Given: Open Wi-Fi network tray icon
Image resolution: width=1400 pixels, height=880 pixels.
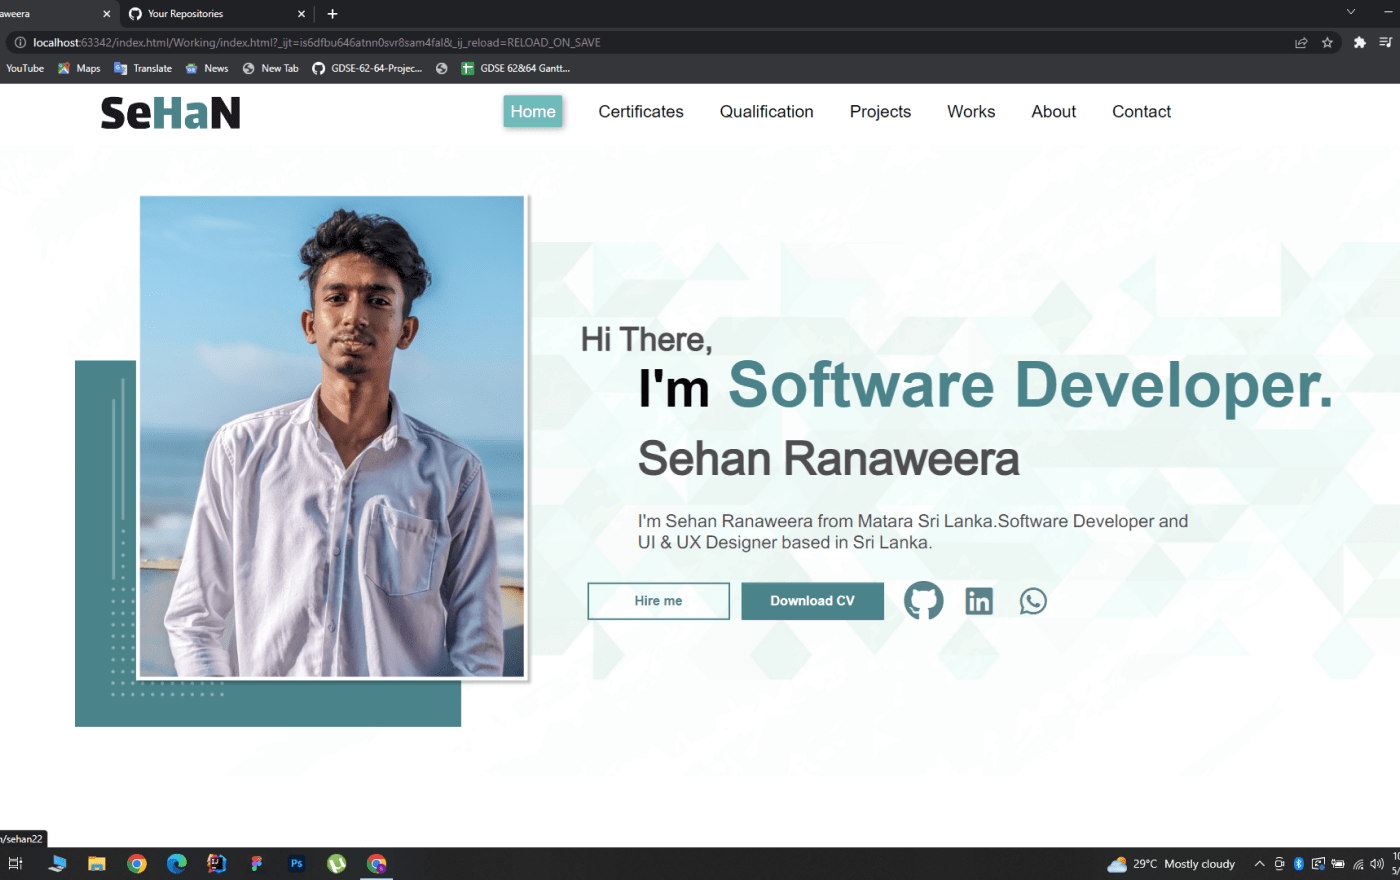Looking at the screenshot, I should point(1358,864).
